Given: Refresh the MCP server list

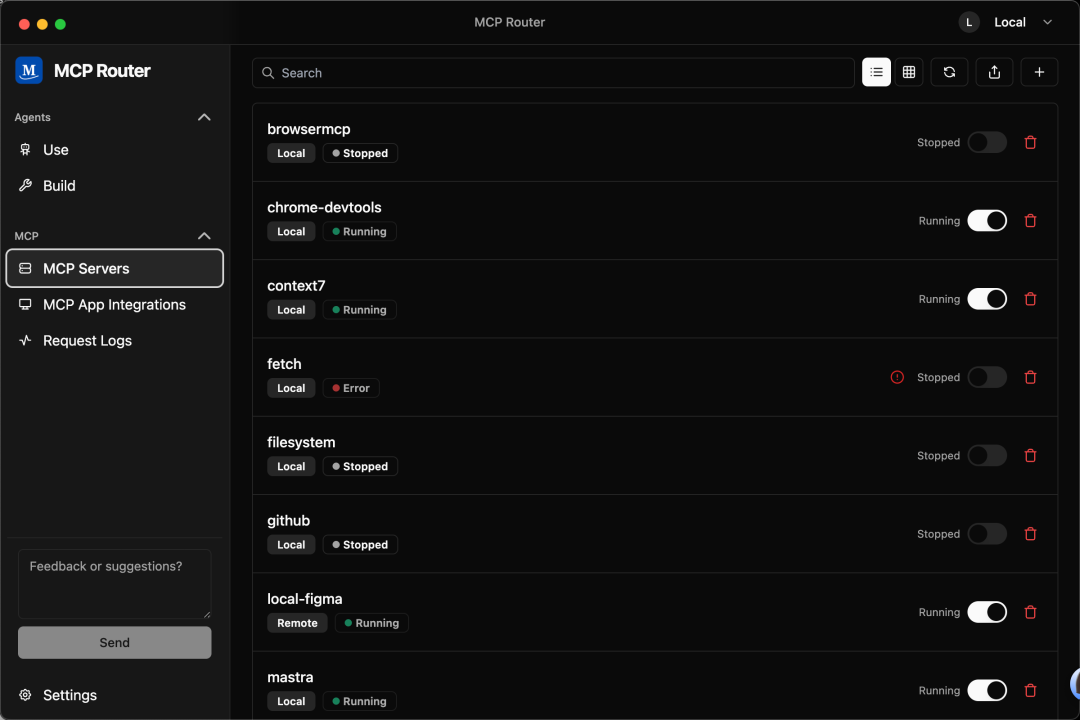Looking at the screenshot, I should point(949,72).
